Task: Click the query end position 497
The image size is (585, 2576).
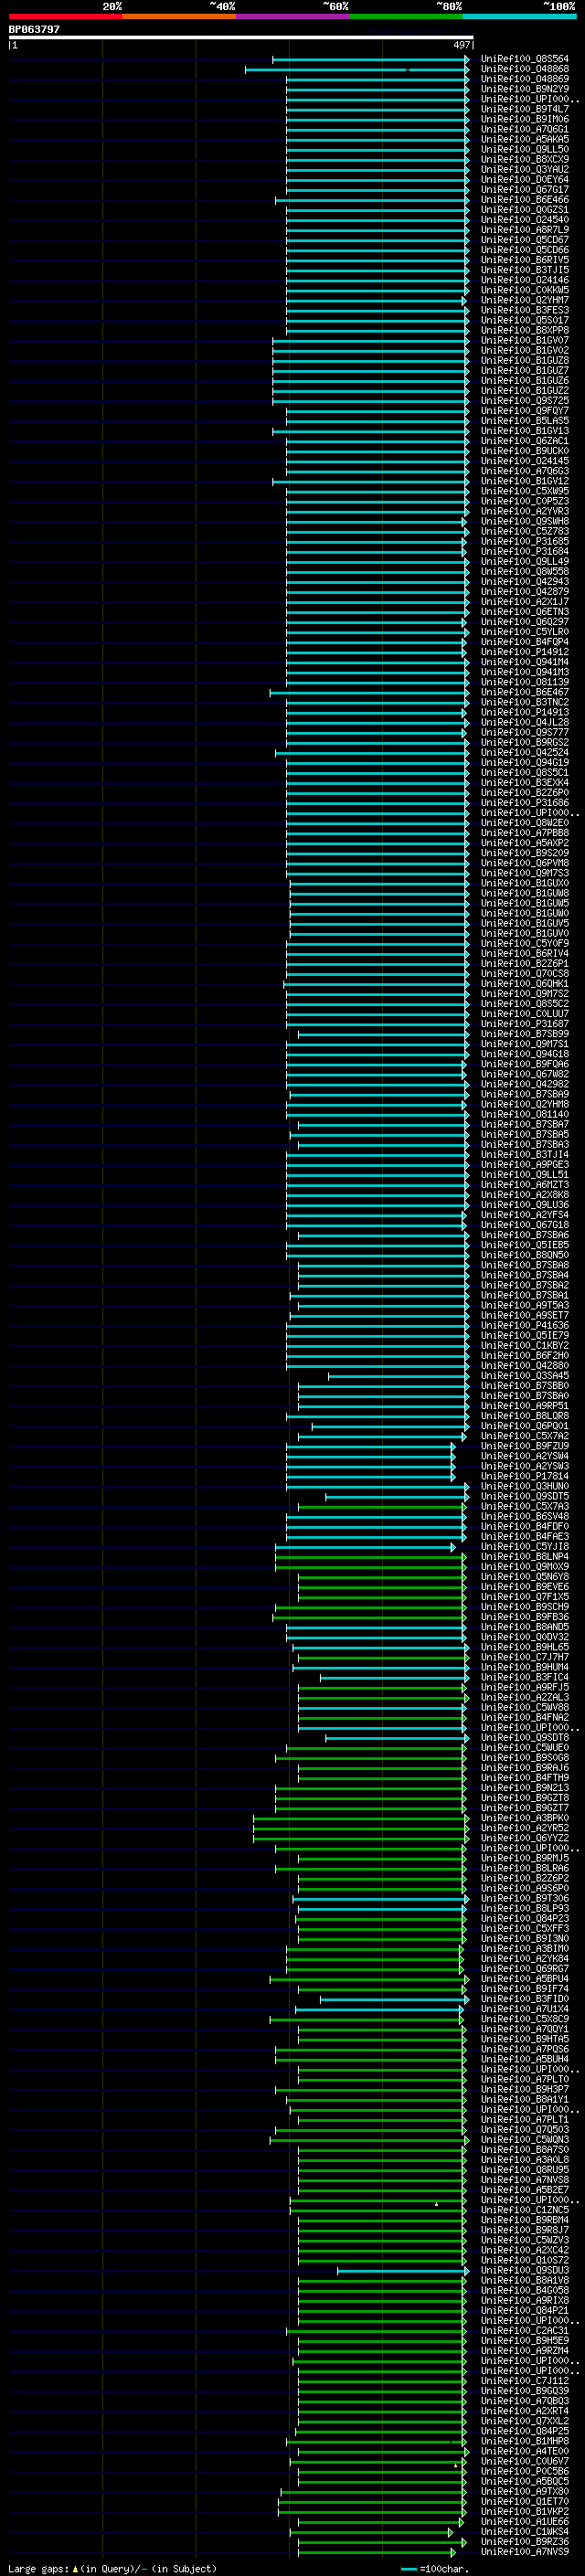Action: click(x=461, y=45)
